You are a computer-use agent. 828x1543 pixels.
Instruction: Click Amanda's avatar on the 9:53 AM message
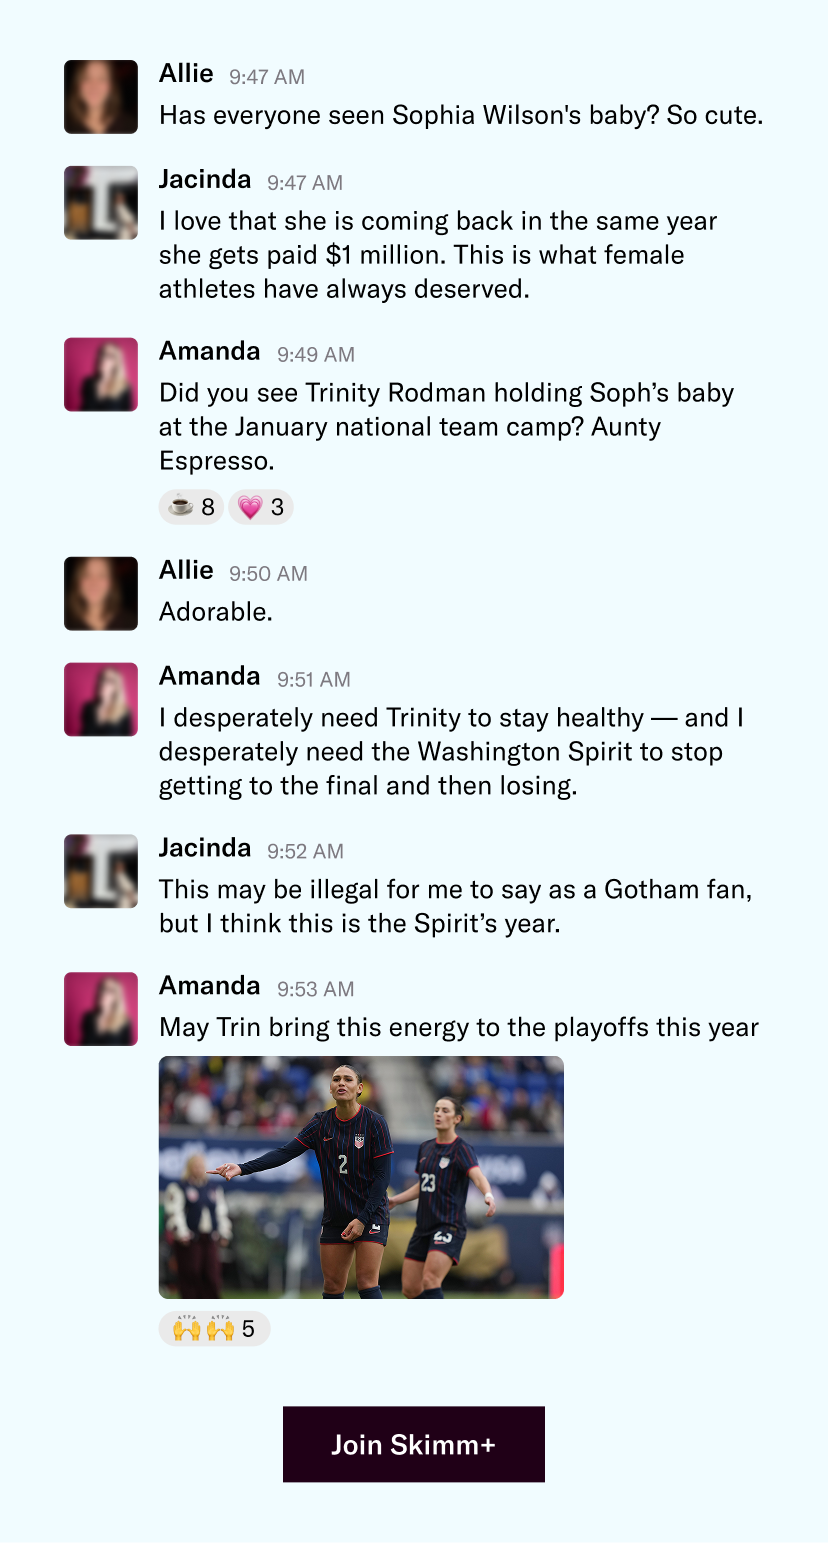point(101,1009)
